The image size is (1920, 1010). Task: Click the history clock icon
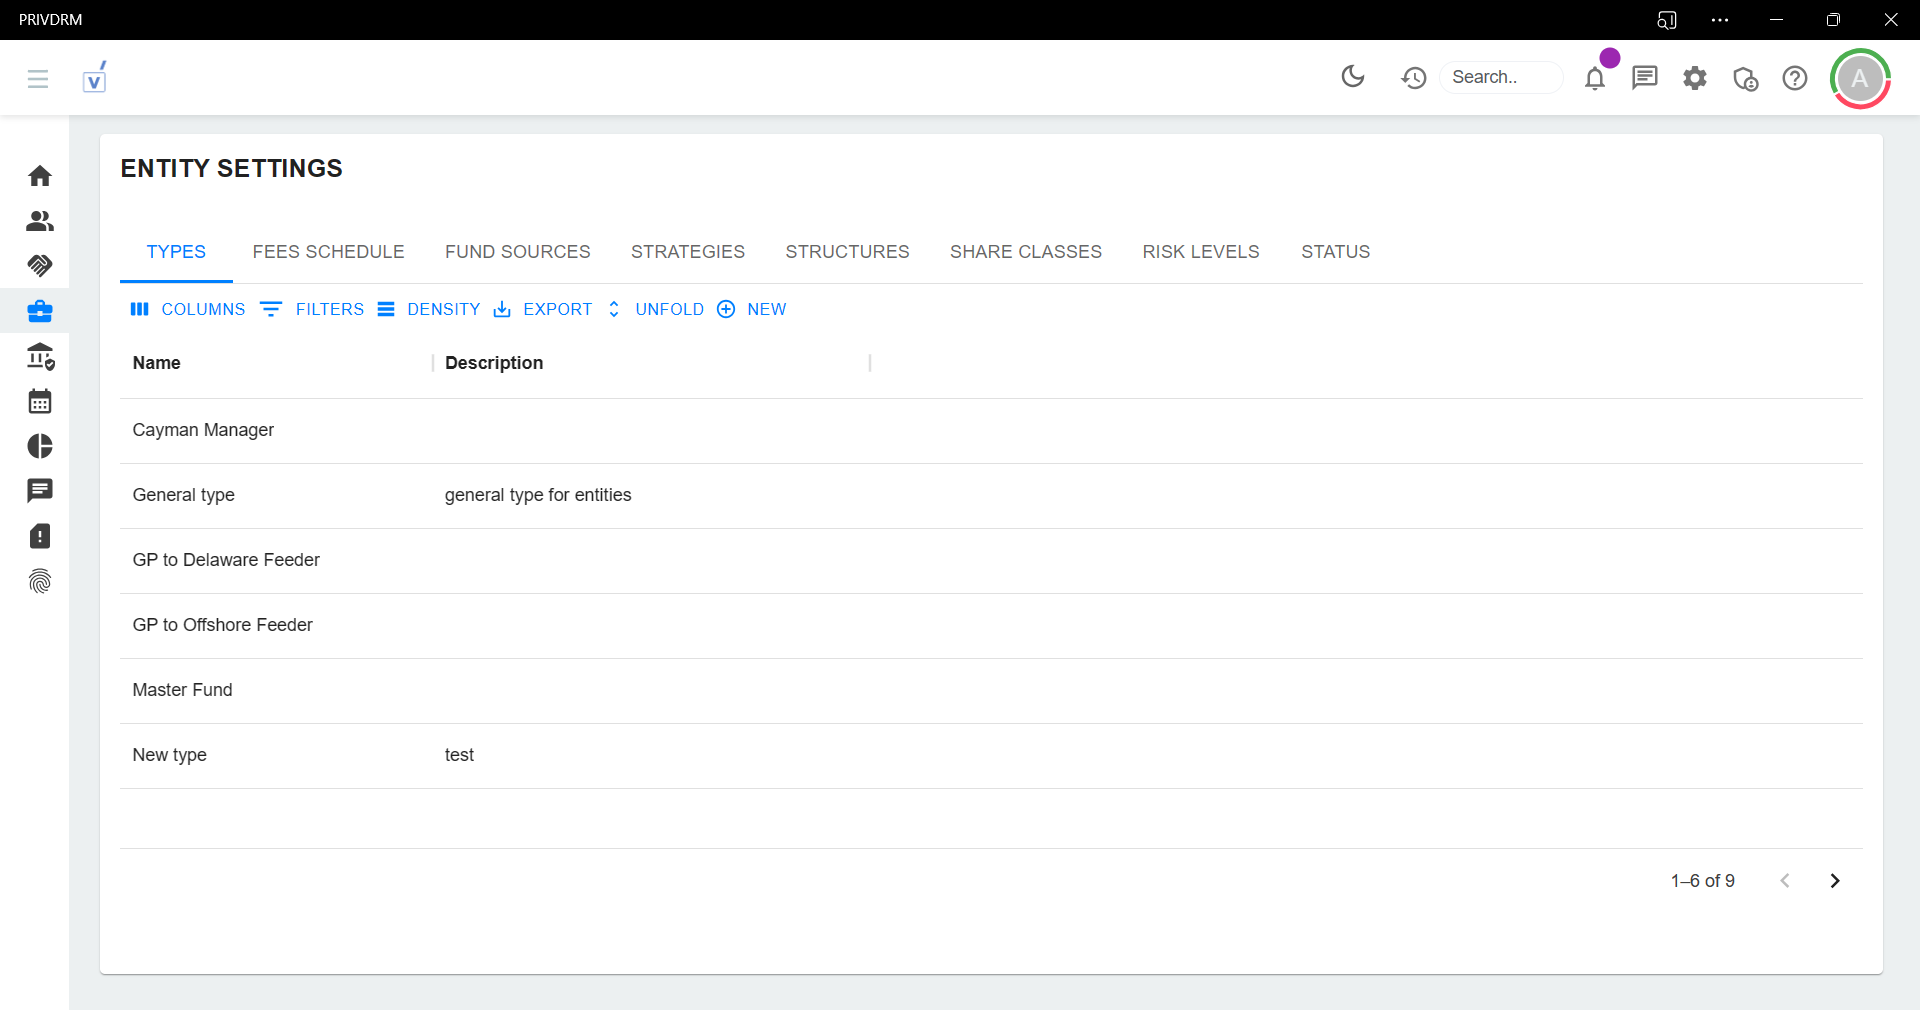pyautogui.click(x=1413, y=78)
